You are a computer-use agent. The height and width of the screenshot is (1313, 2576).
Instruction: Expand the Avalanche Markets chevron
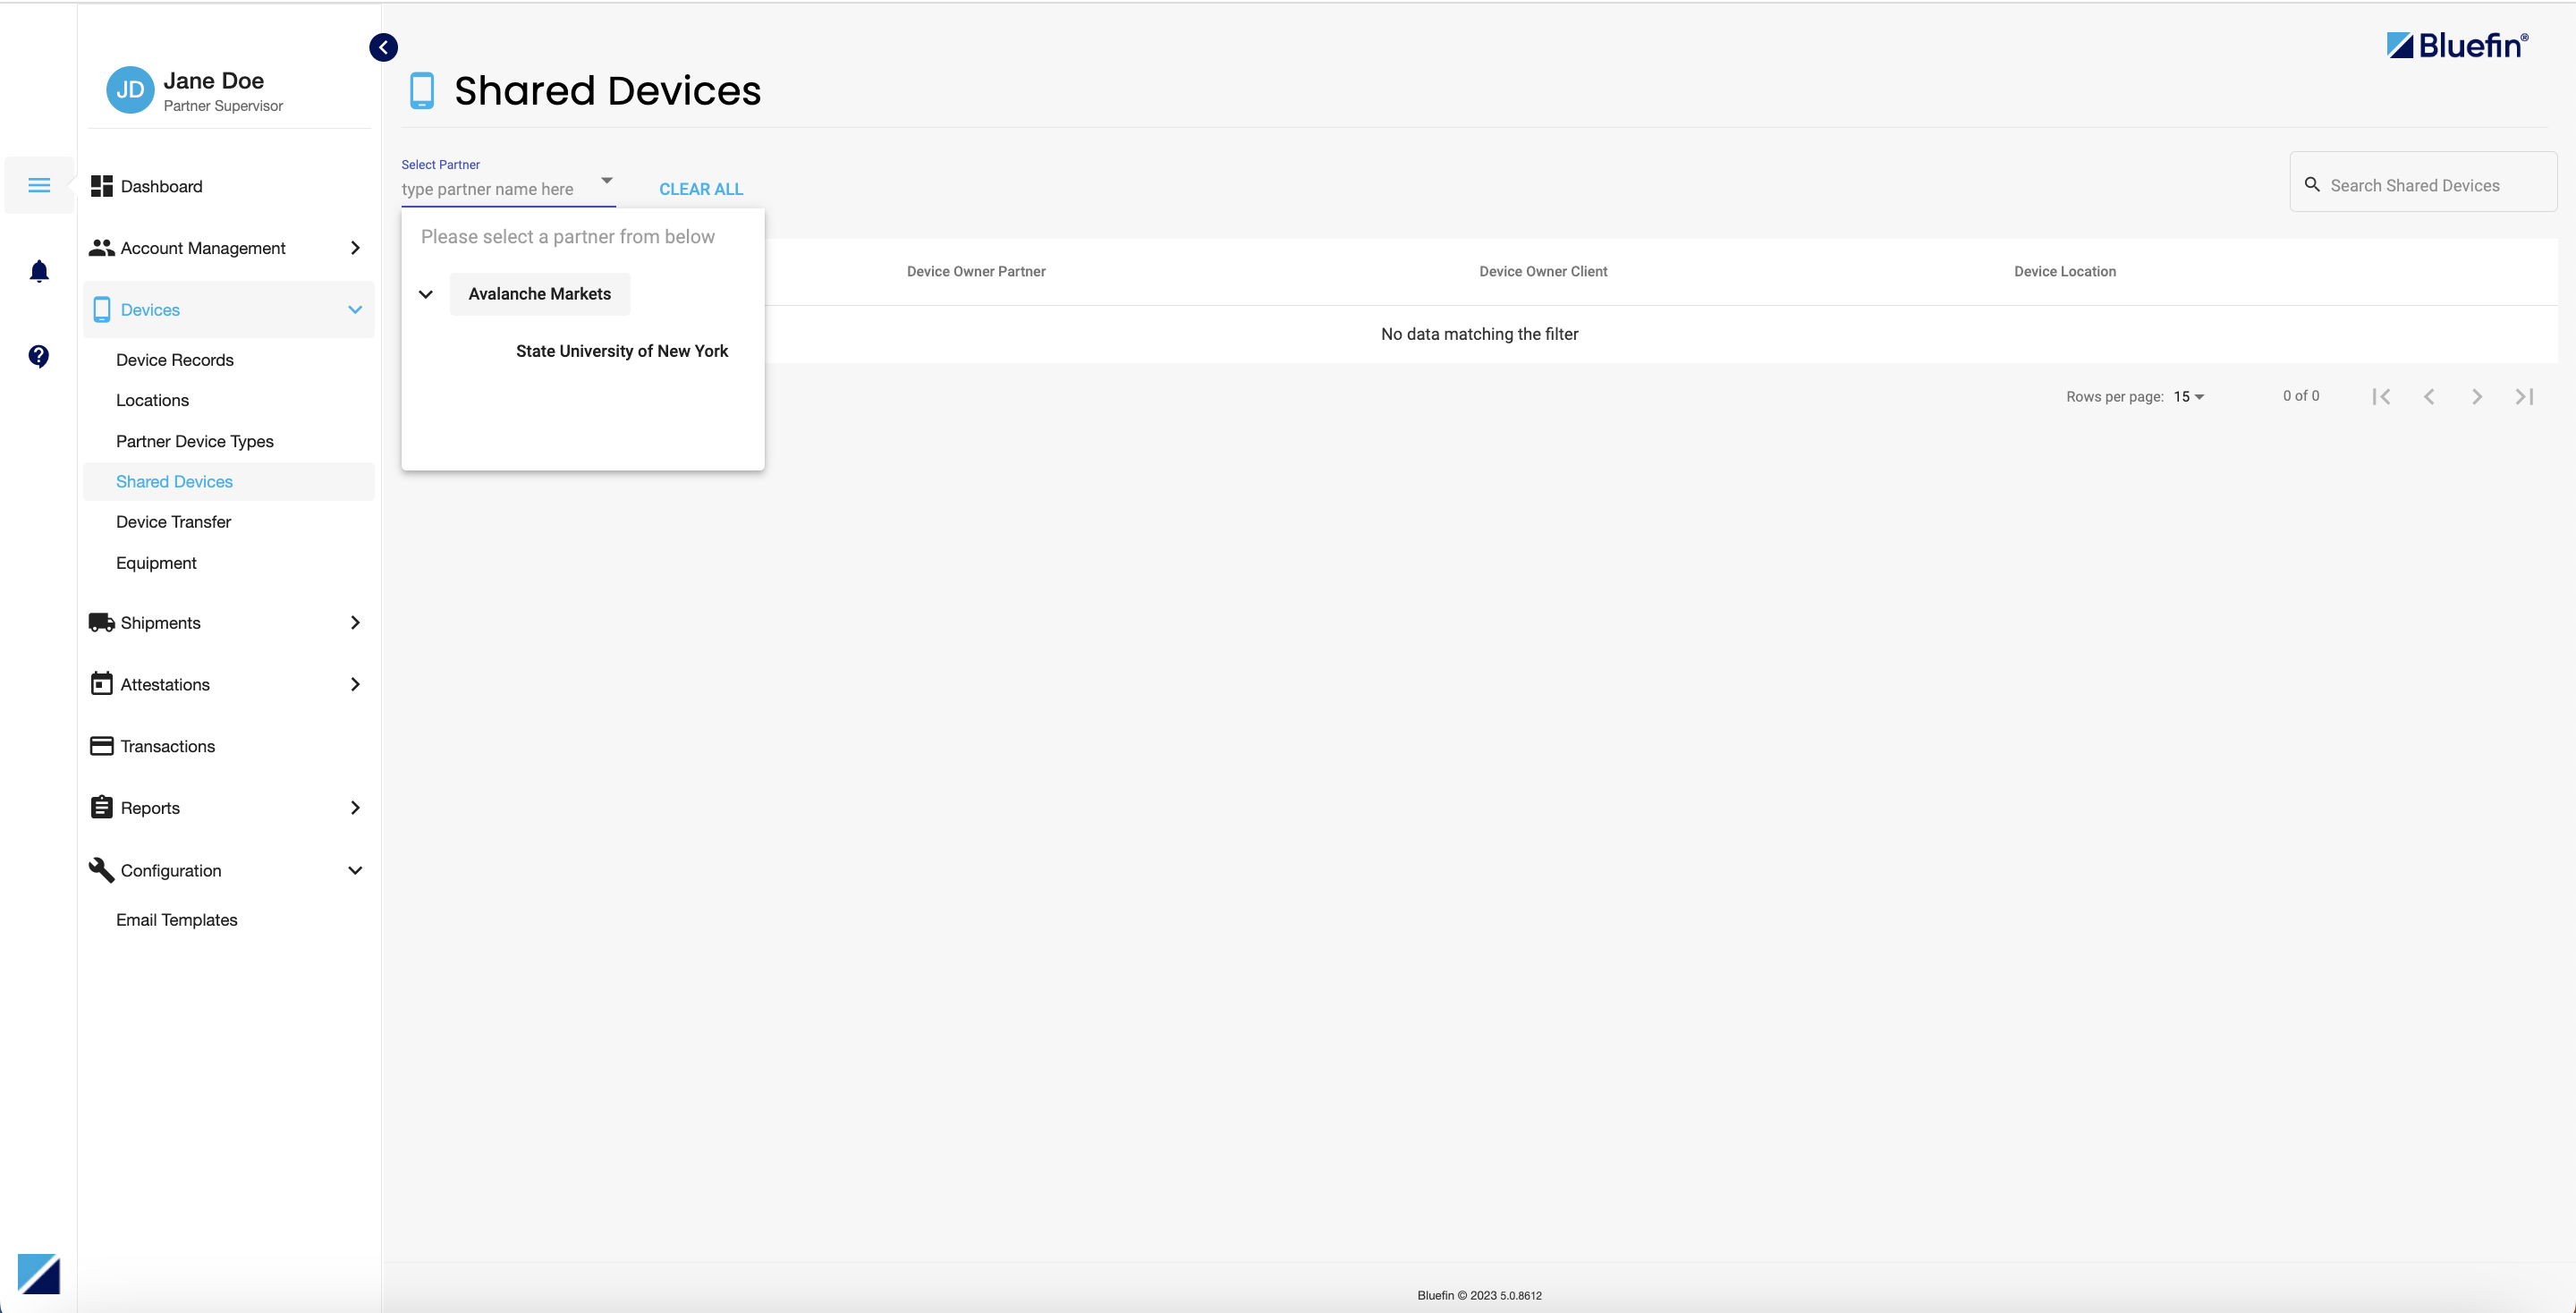coord(426,294)
